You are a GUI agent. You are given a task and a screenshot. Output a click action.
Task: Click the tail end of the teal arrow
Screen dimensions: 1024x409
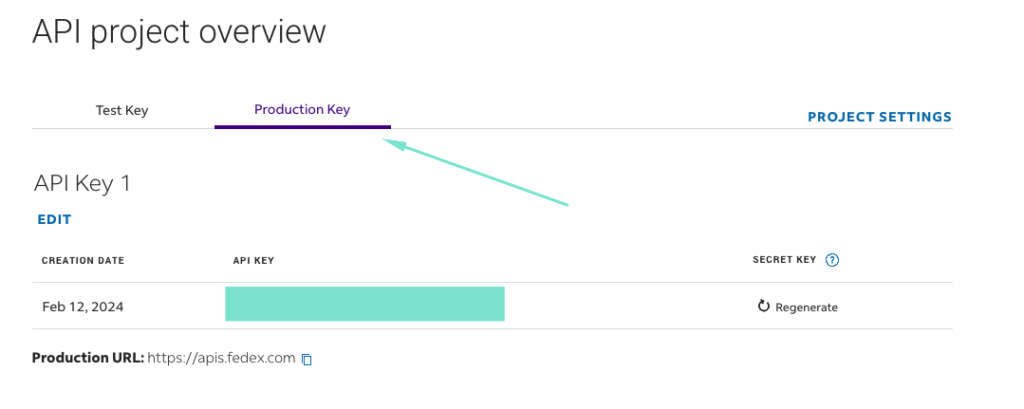(x=566, y=204)
